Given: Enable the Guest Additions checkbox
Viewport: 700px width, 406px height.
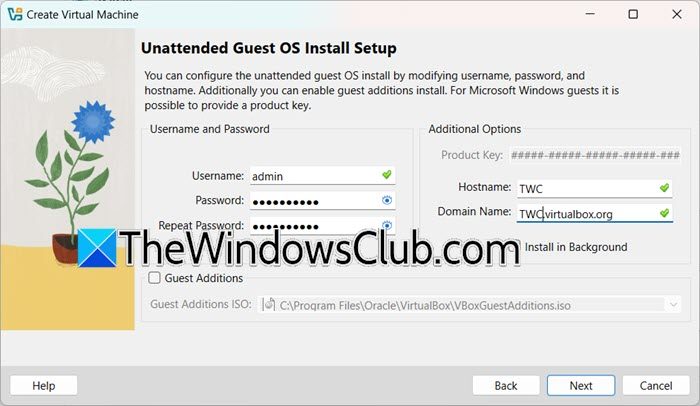Looking at the screenshot, I should pyautogui.click(x=155, y=278).
